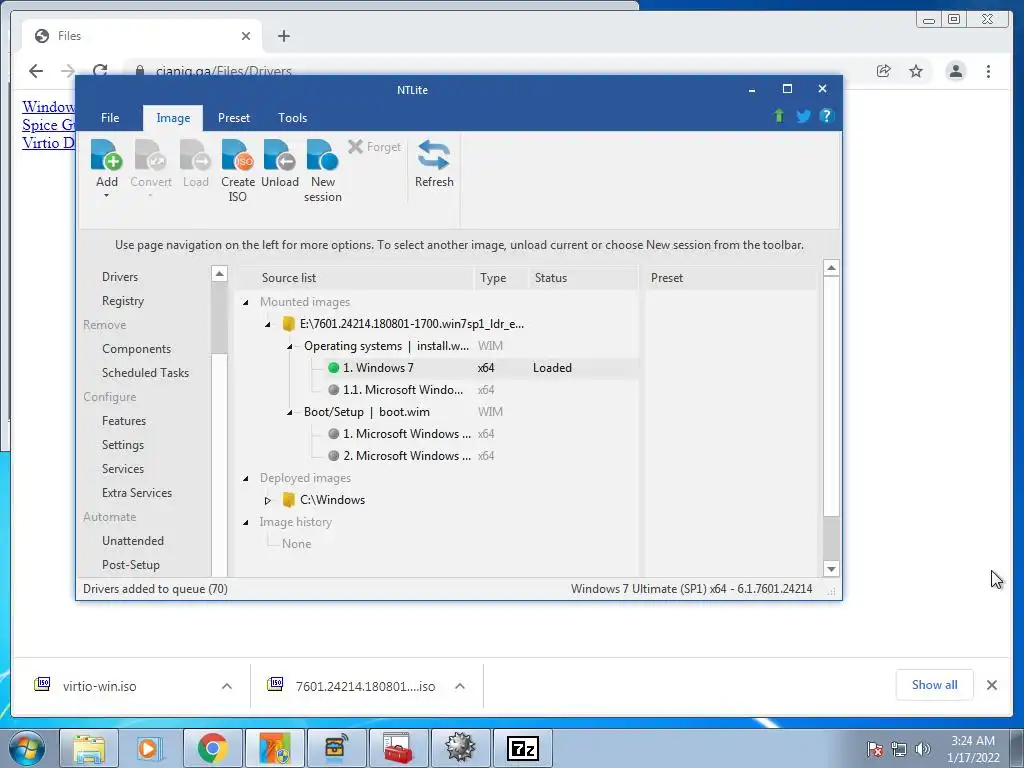This screenshot has width=1024, height=768.
Task: Open 7-Zip from the taskbar
Action: tap(522, 748)
